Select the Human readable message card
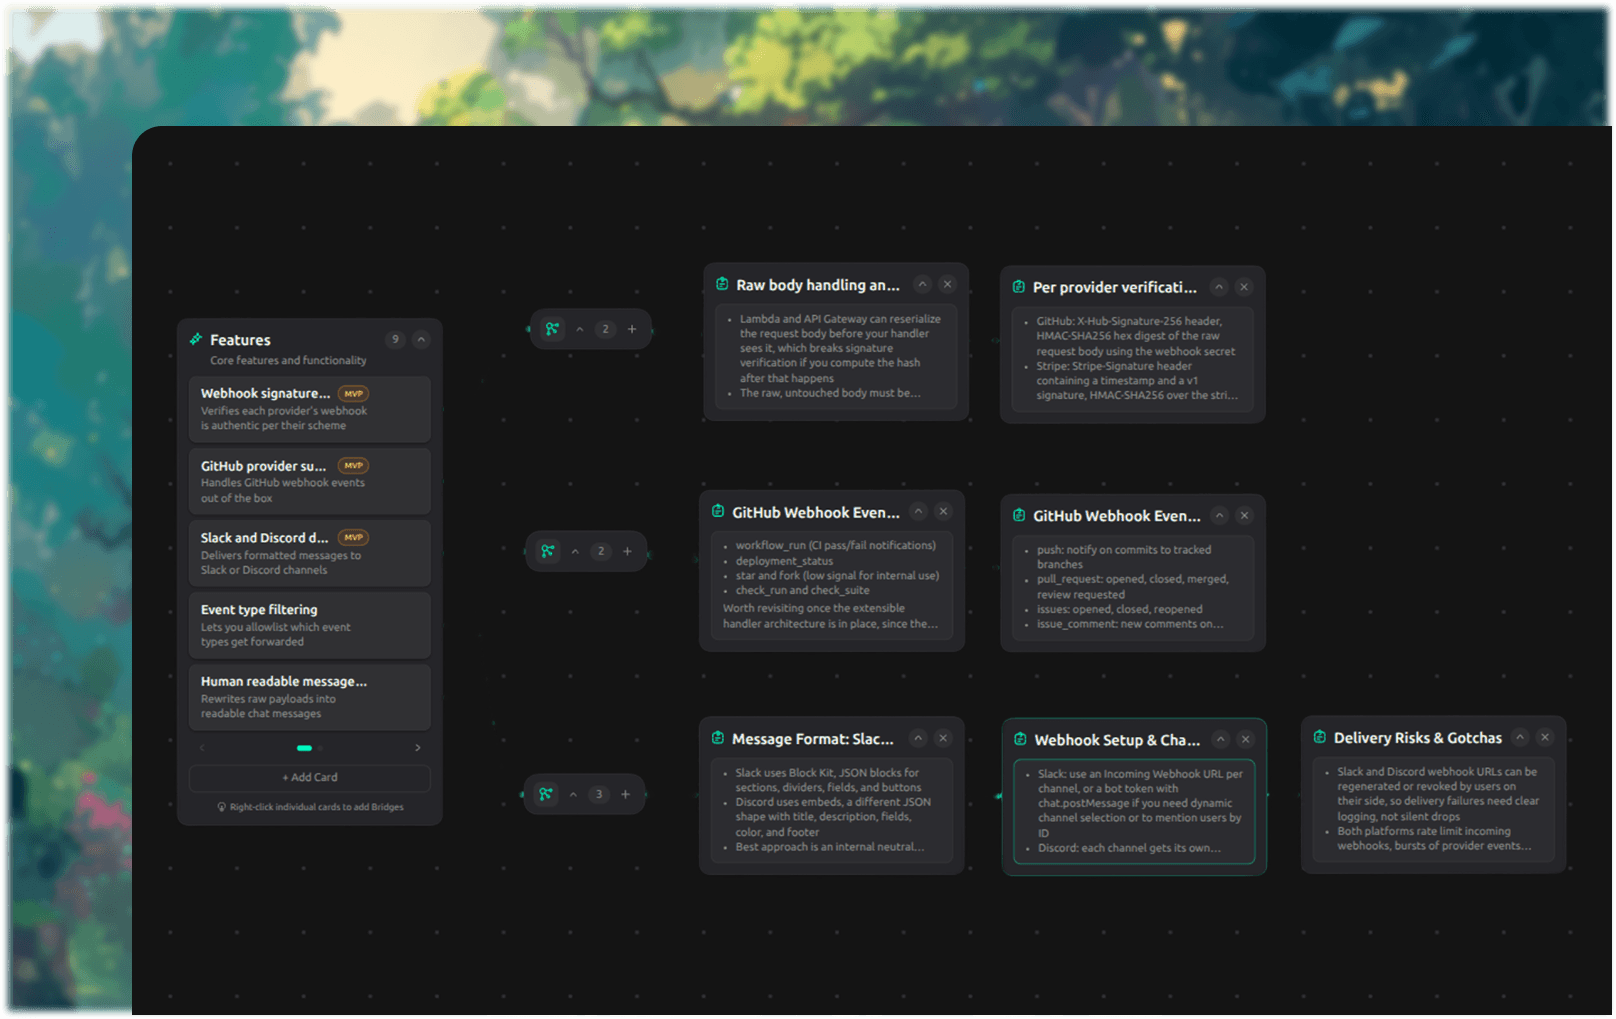Viewport: 1616px width, 1019px height. click(310, 697)
